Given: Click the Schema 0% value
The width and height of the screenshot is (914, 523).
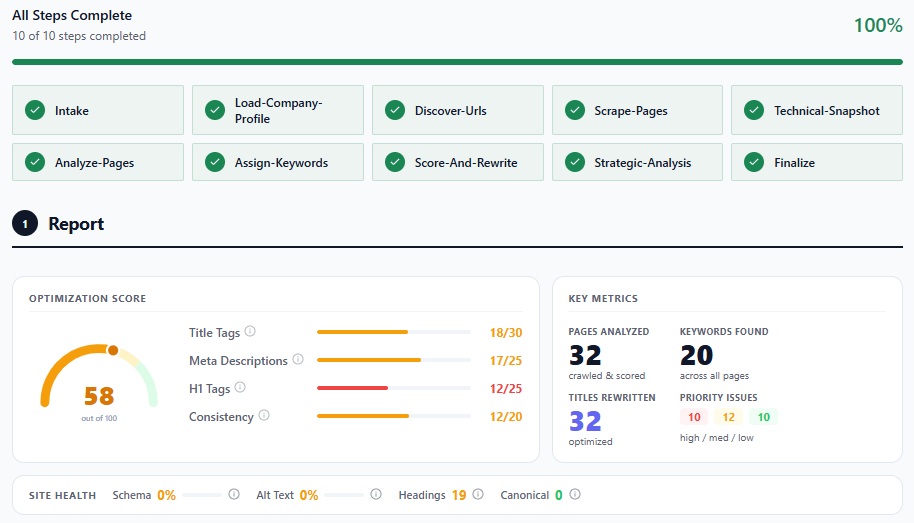Looking at the screenshot, I should pyautogui.click(x=166, y=495).
